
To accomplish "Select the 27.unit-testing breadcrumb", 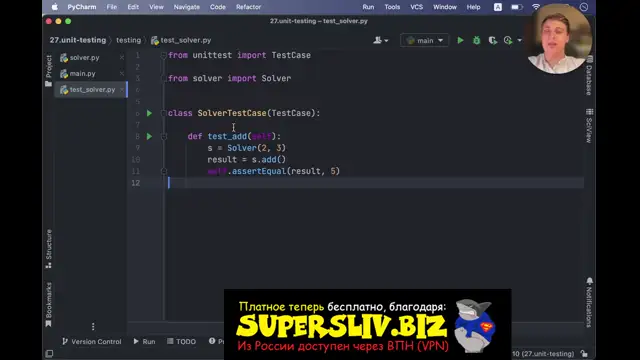I will pos(78,40).
